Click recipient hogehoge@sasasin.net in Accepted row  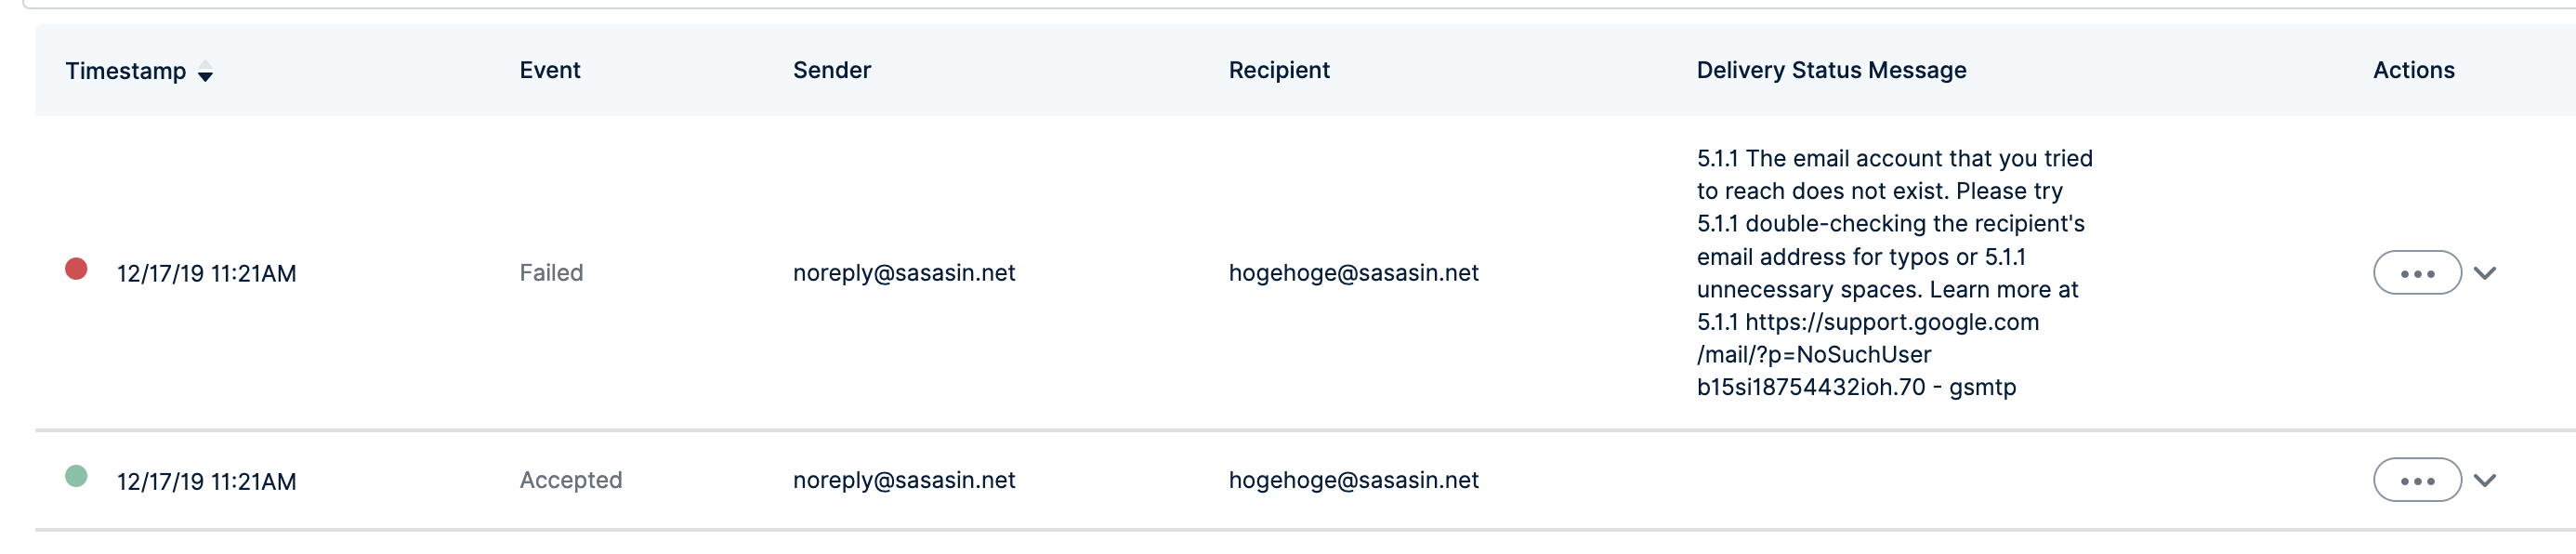point(1352,480)
